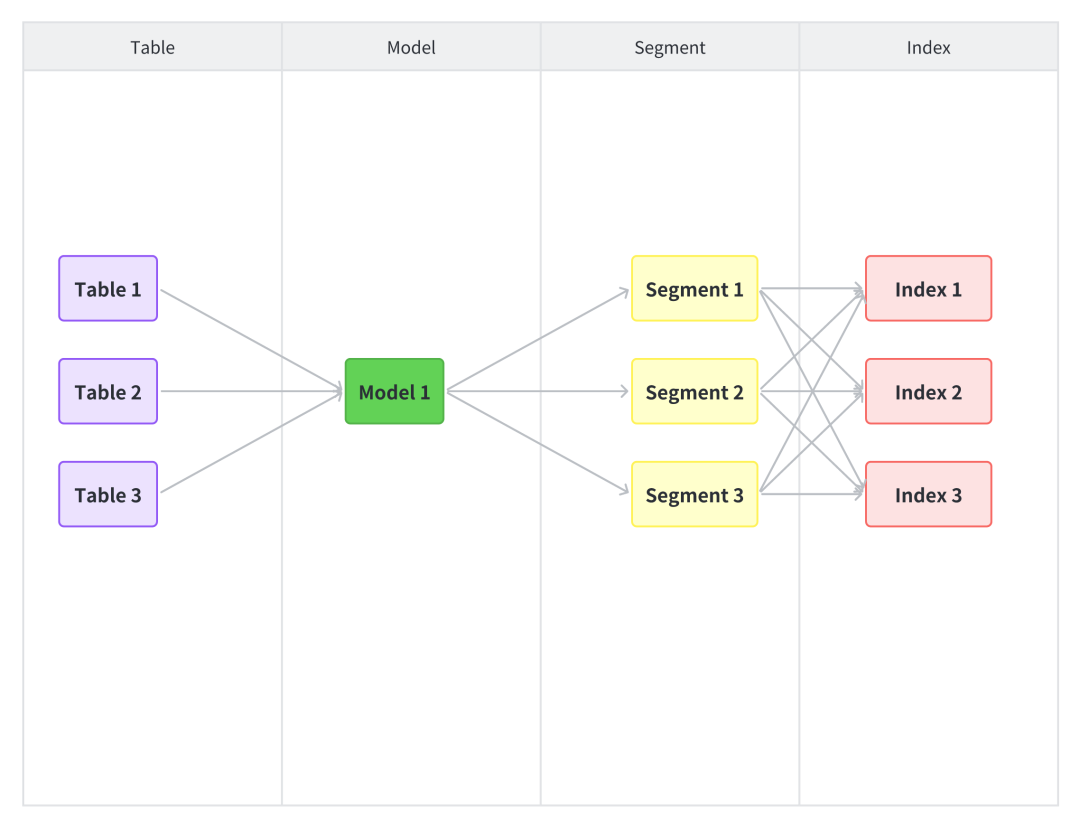Select the arrow from Model 1 to Segment 2
The height and width of the screenshot is (828, 1080).
pyautogui.click(x=538, y=392)
